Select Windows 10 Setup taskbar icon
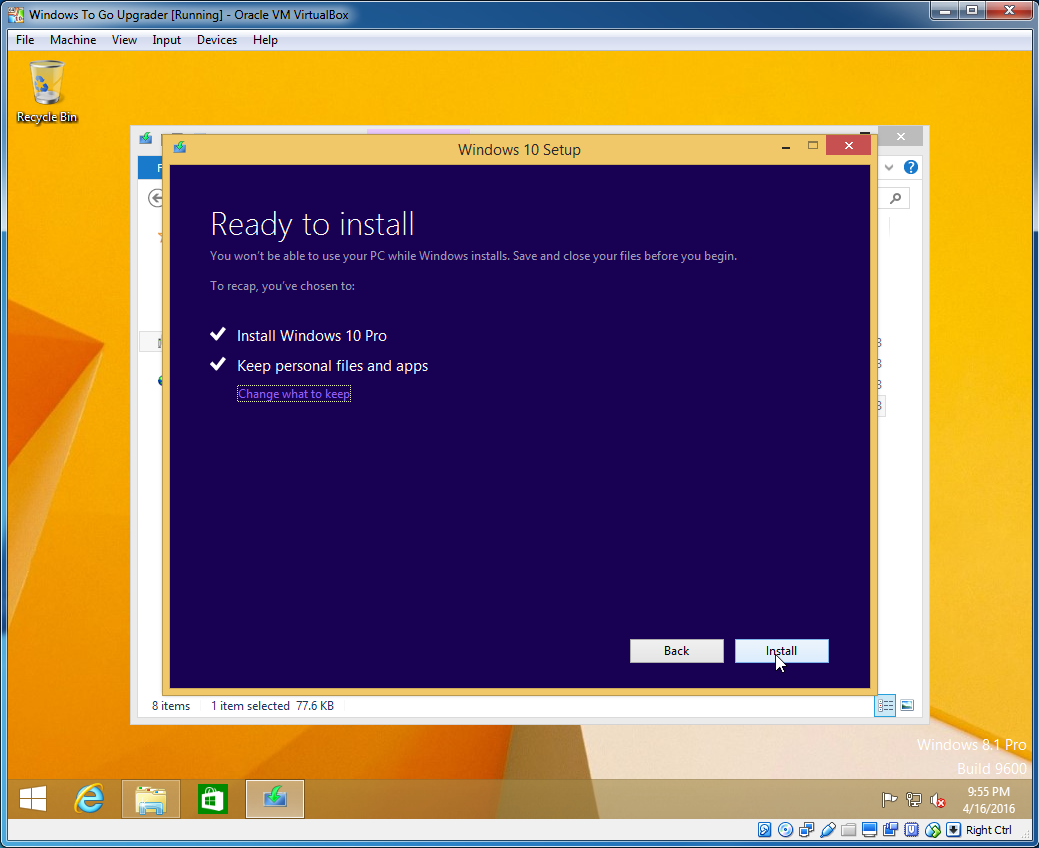This screenshot has width=1039, height=848. click(x=274, y=798)
